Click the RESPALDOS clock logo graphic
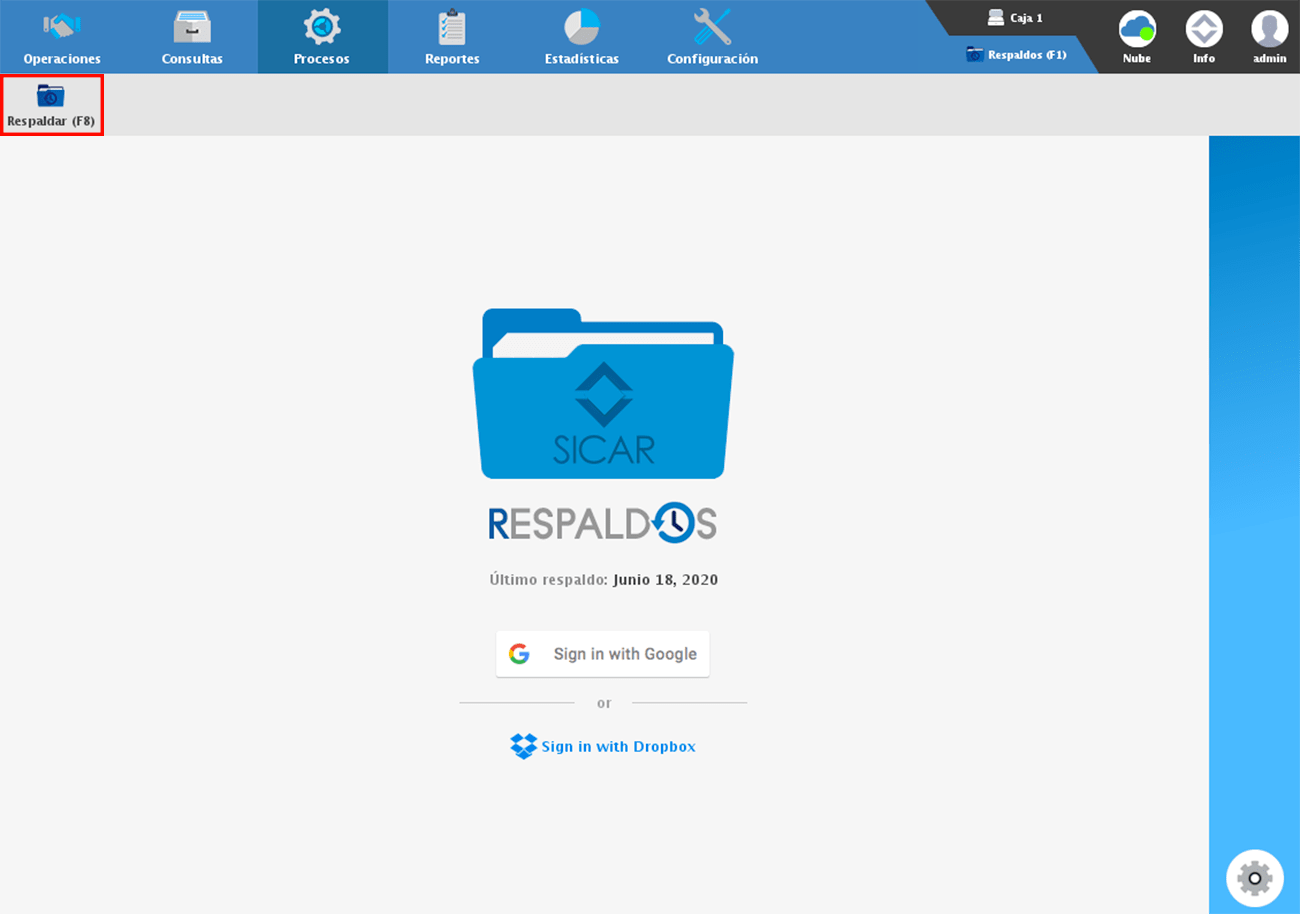The height and width of the screenshot is (914, 1300). (x=602, y=521)
